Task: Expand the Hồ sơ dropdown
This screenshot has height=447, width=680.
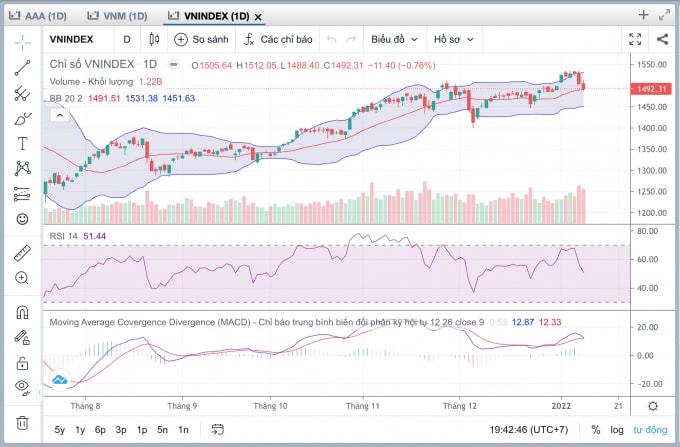Action: click(x=453, y=39)
